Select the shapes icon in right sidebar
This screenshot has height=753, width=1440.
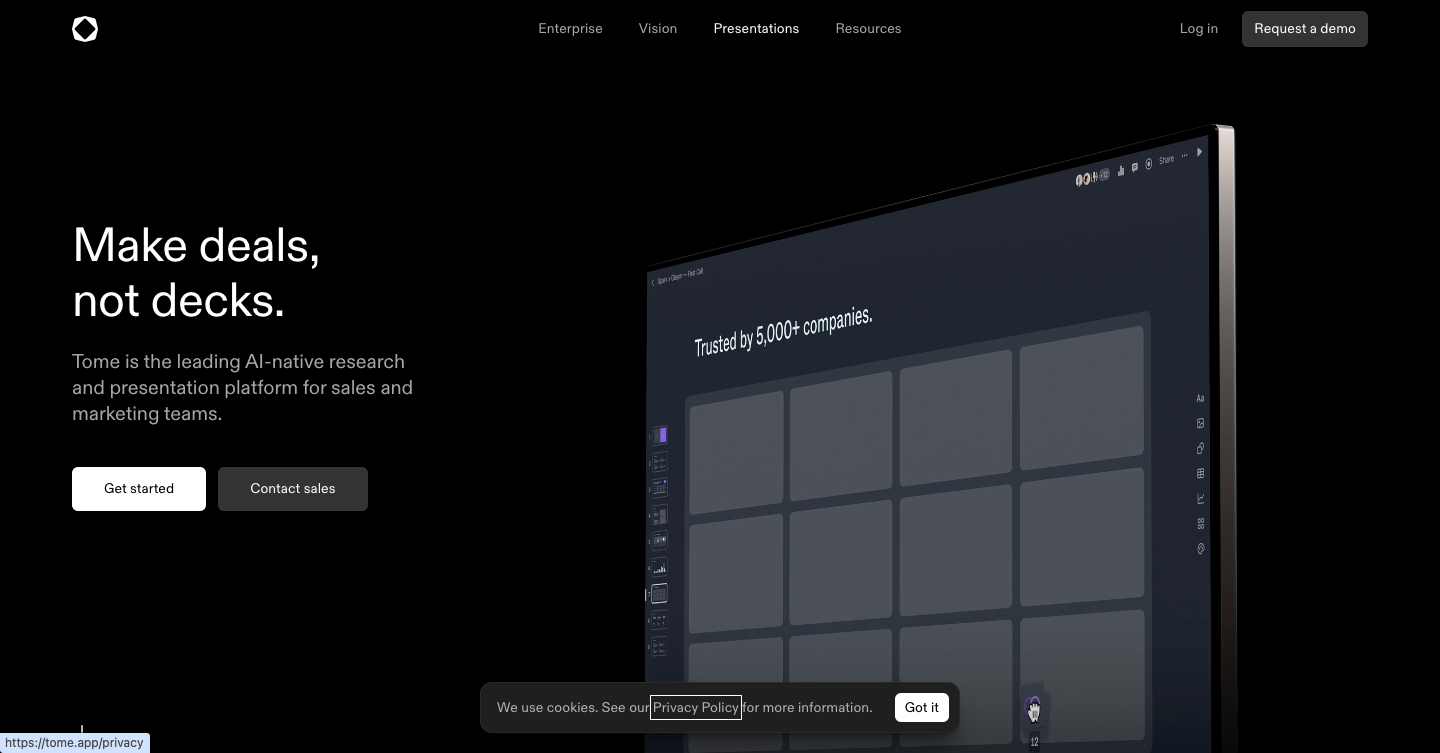tap(1200, 448)
